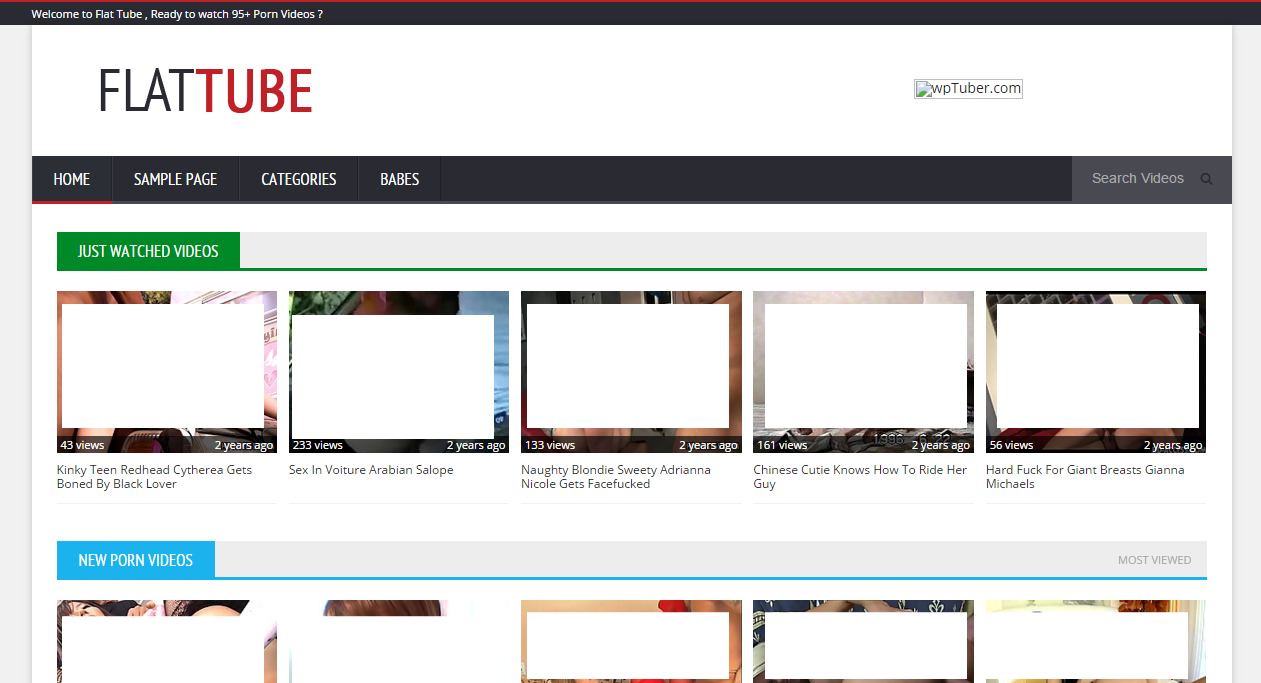Image resolution: width=1261 pixels, height=683 pixels.
Task: Click the search magnifier icon
Action: click(x=1206, y=179)
